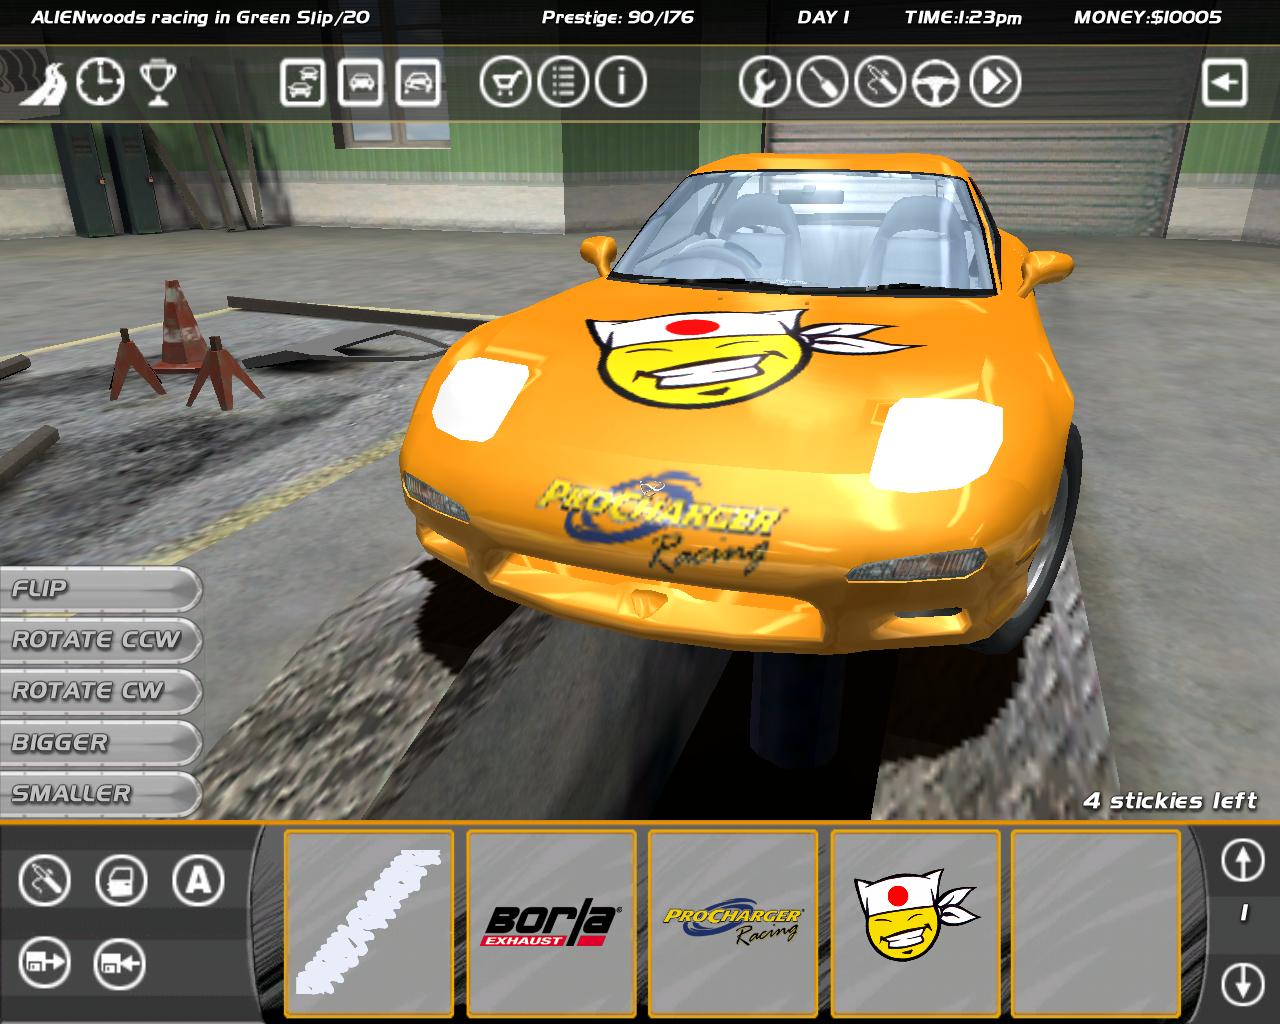Image resolution: width=1280 pixels, height=1024 pixels.
Task: Select the wrench mechanic tool
Action: (765, 82)
